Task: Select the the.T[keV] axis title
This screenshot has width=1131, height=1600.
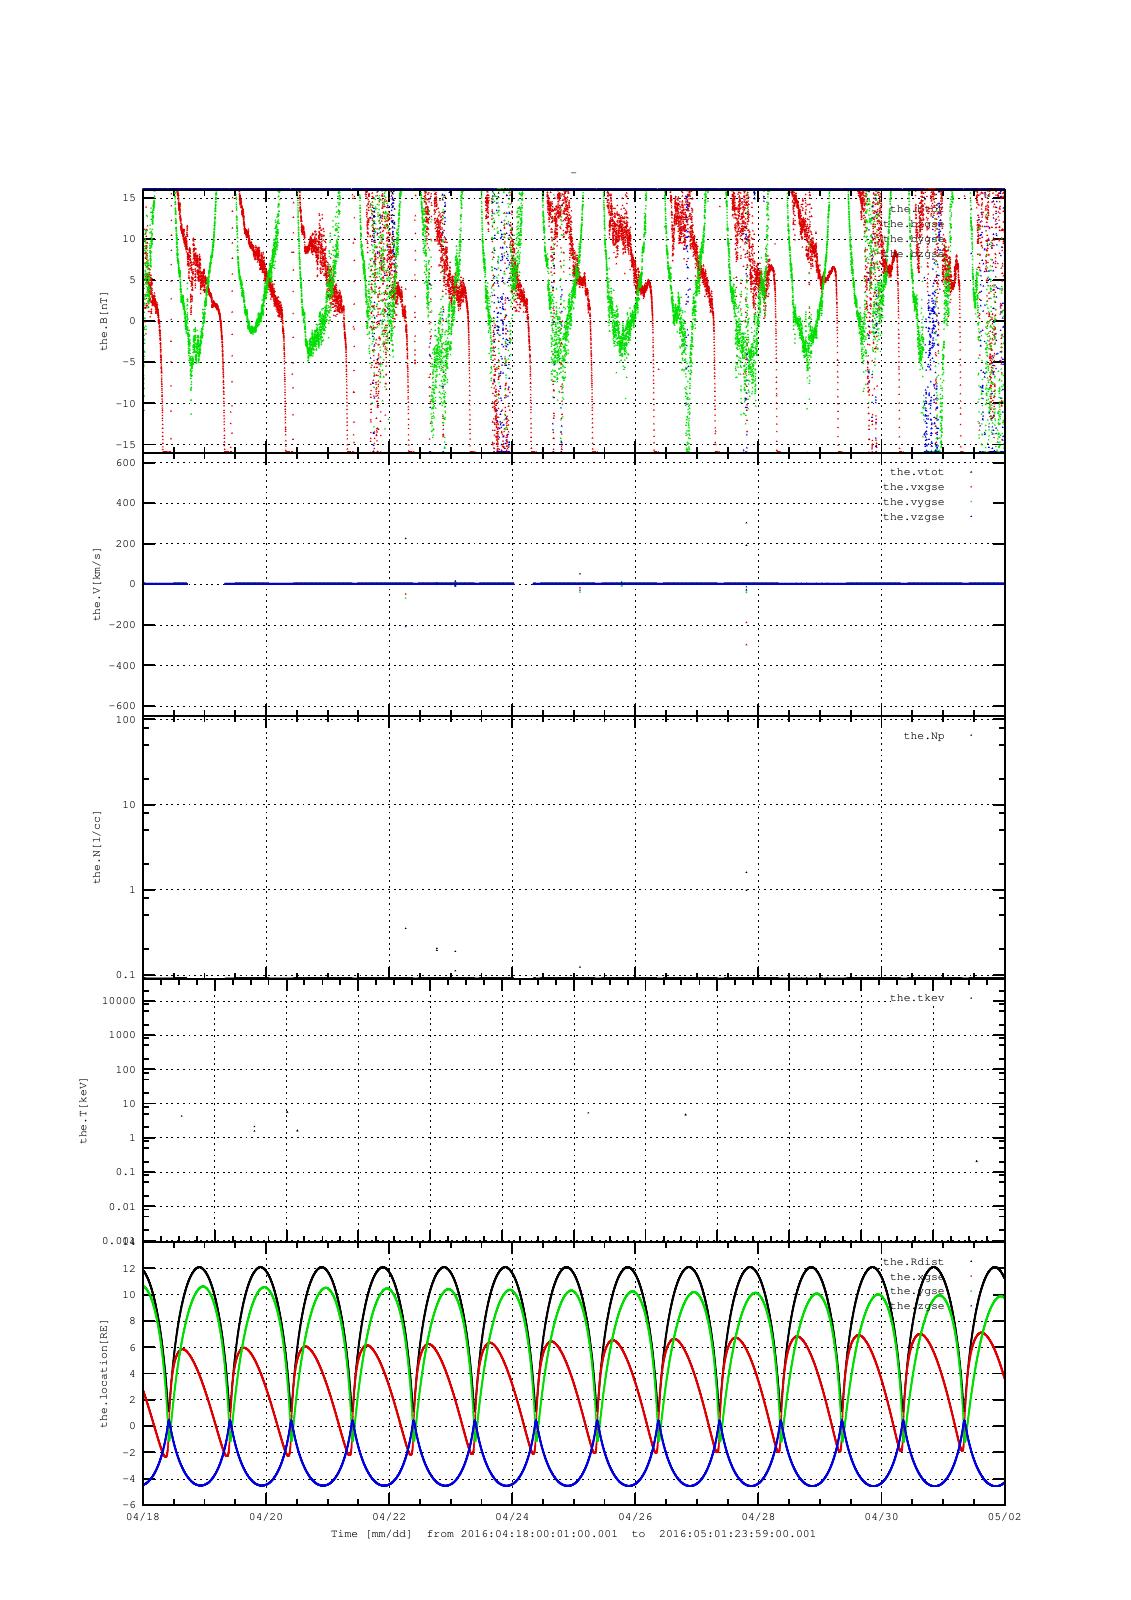Action: [x=84, y=1110]
